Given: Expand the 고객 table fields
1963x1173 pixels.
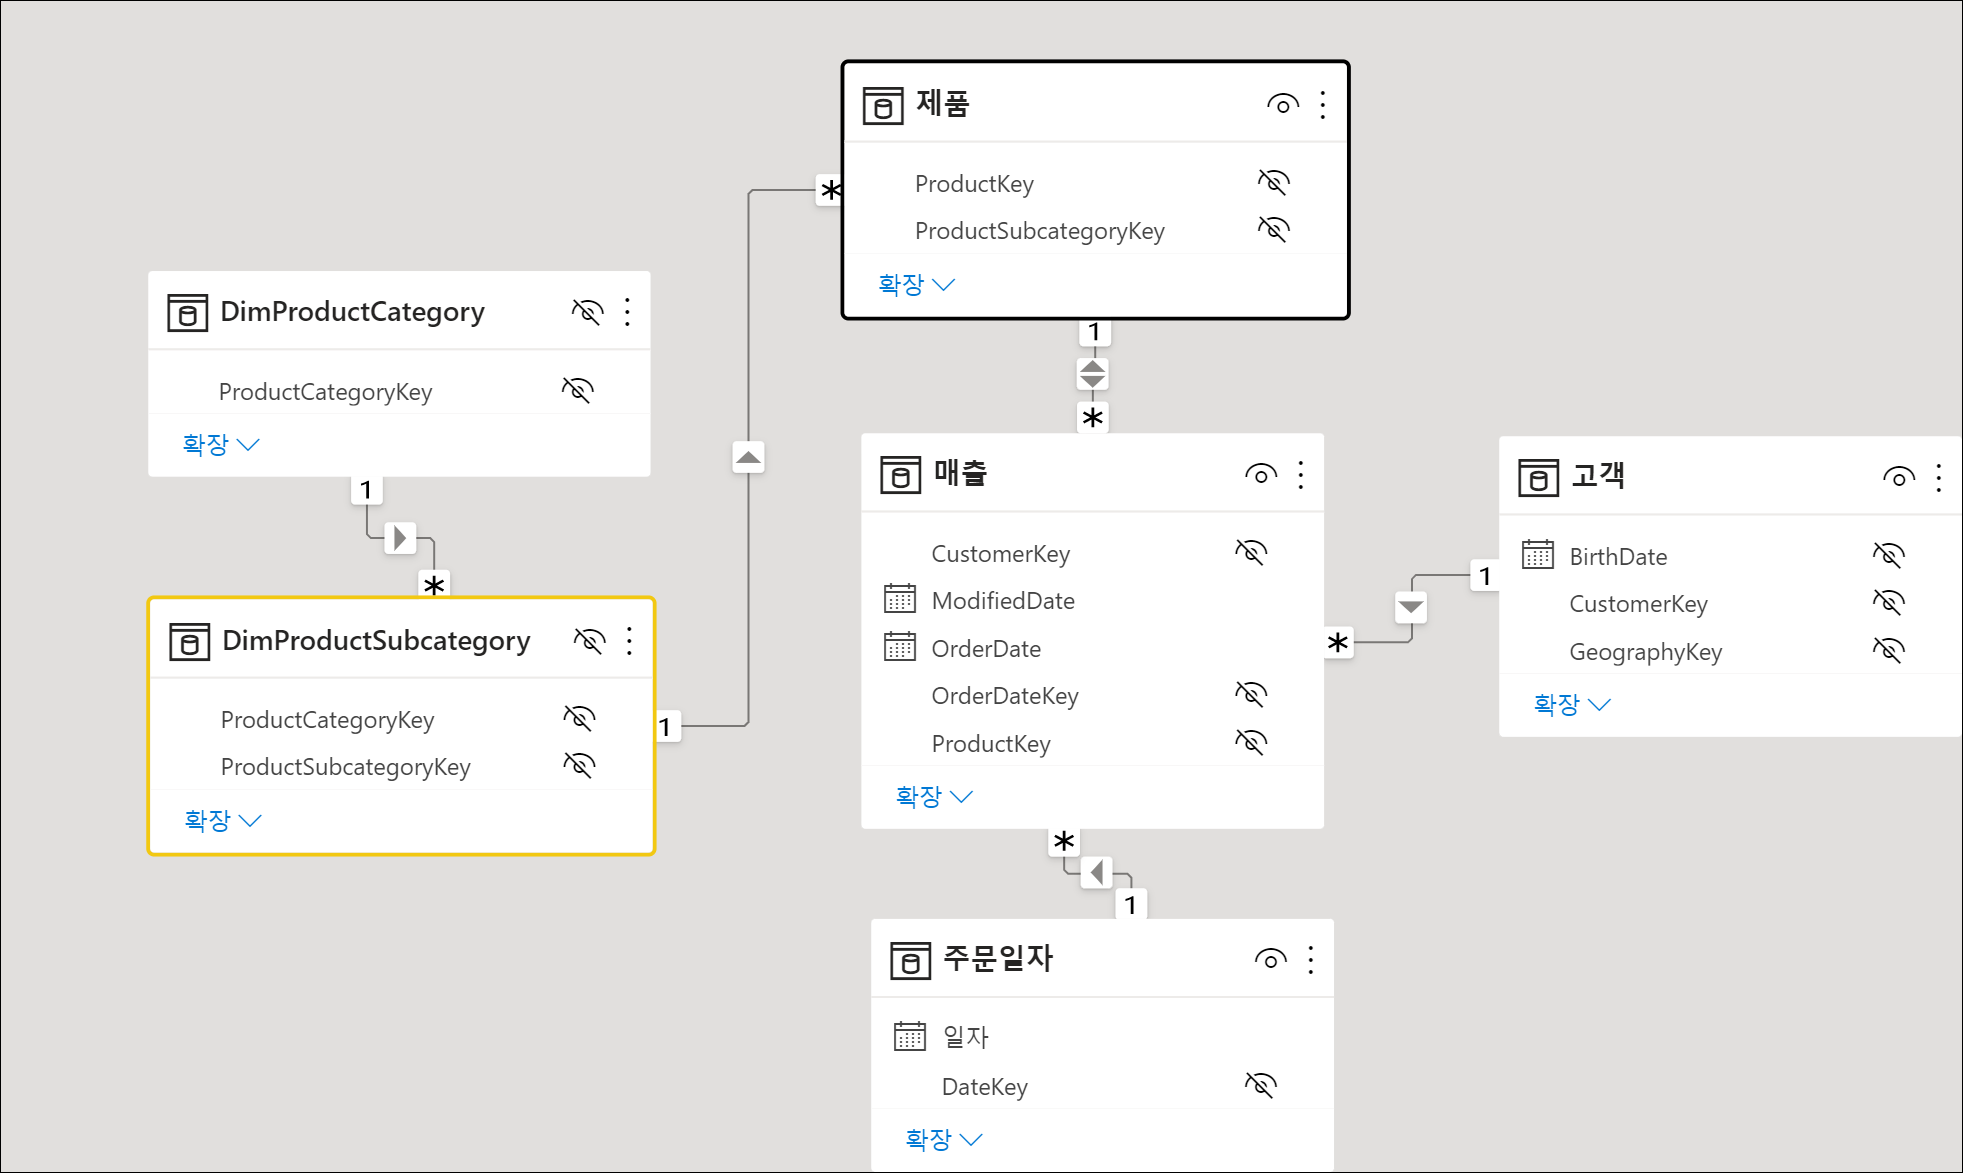Looking at the screenshot, I should 1571,705.
